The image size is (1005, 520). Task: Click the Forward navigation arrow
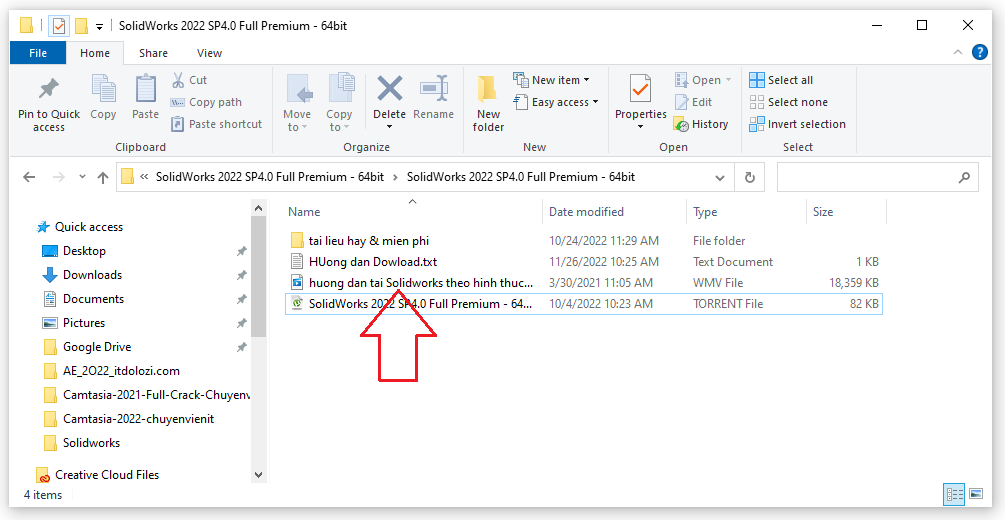click(59, 178)
